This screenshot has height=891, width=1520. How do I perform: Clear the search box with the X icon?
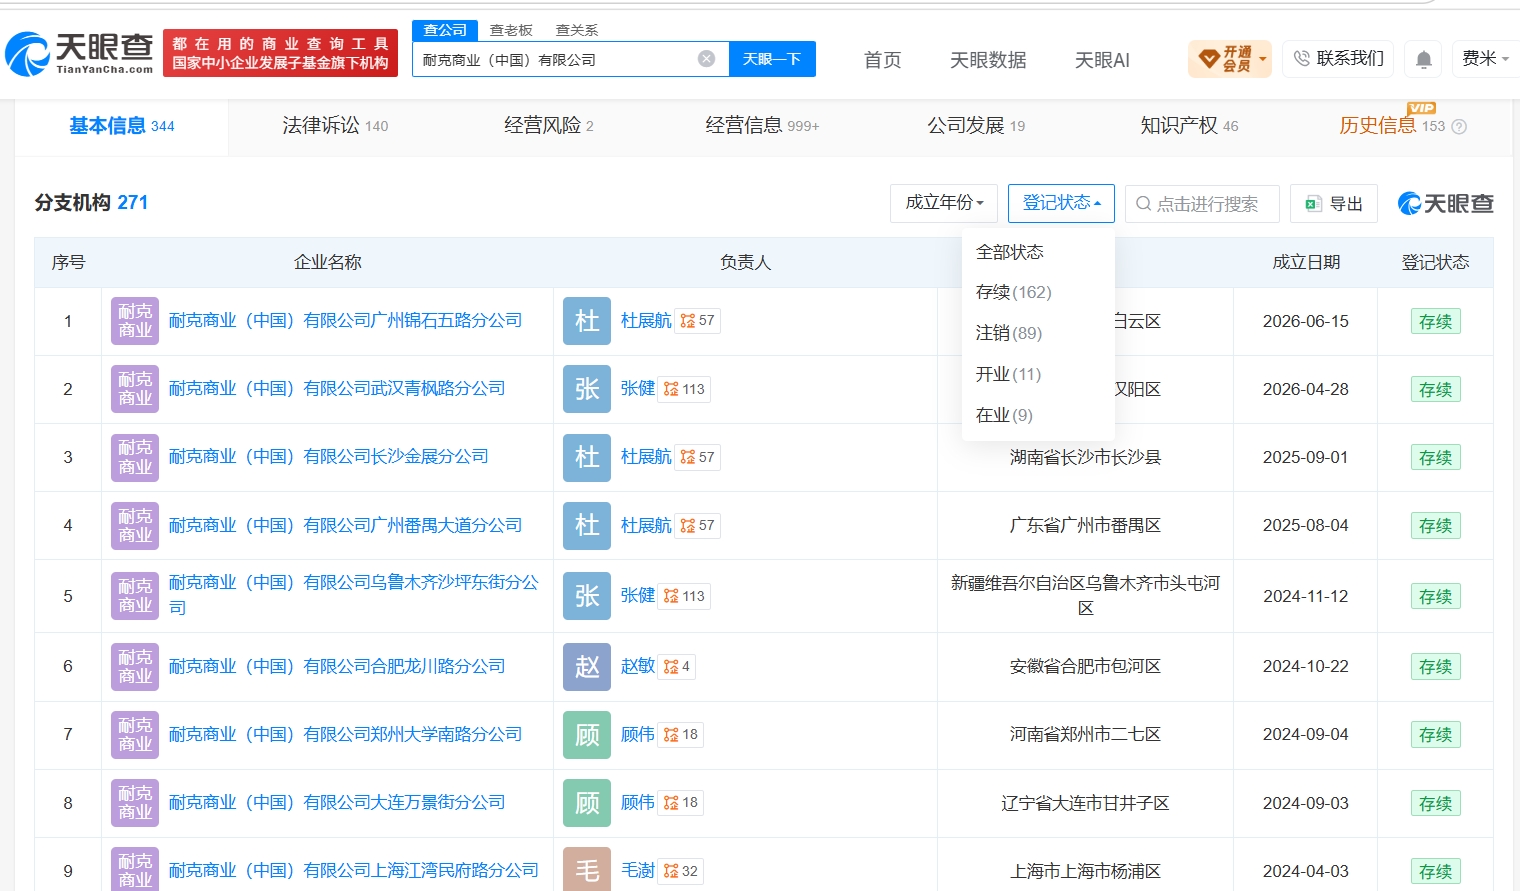pos(706,59)
